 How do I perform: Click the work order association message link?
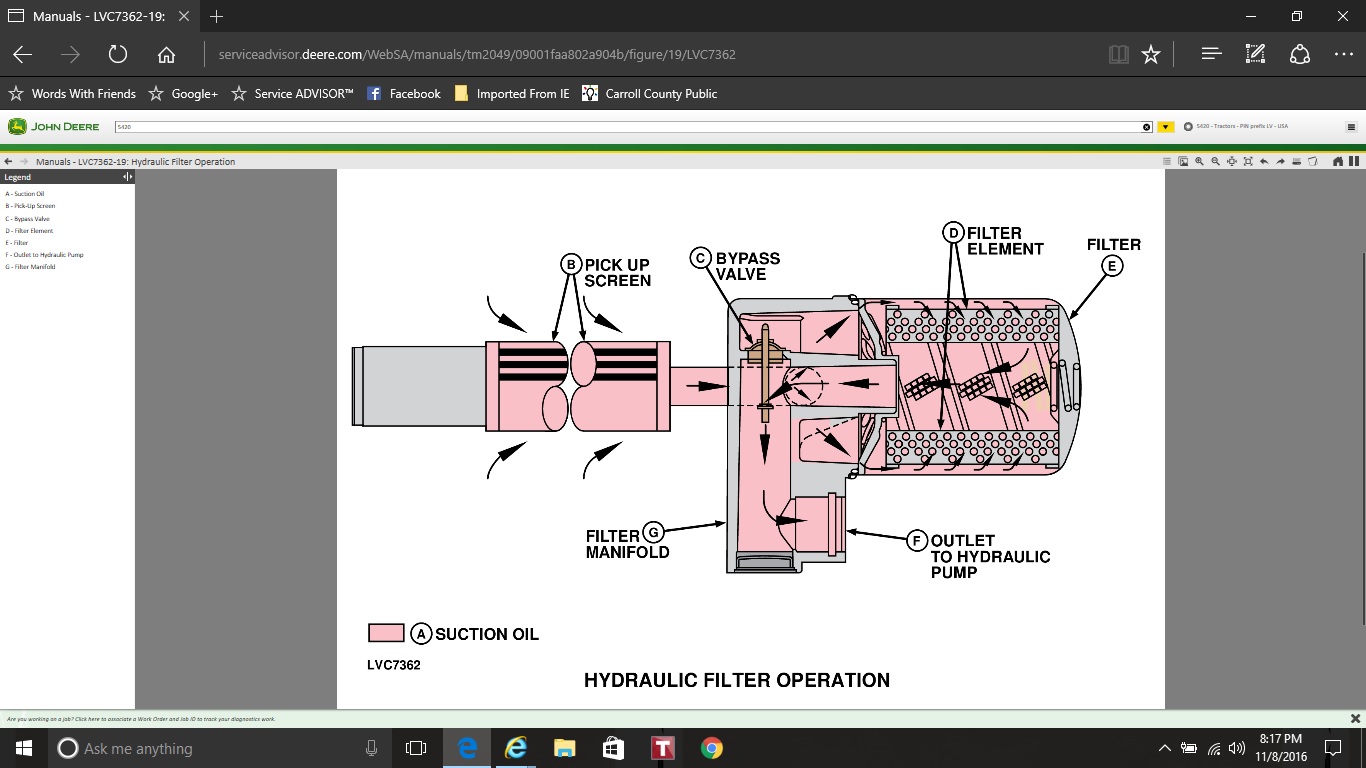tap(140, 719)
